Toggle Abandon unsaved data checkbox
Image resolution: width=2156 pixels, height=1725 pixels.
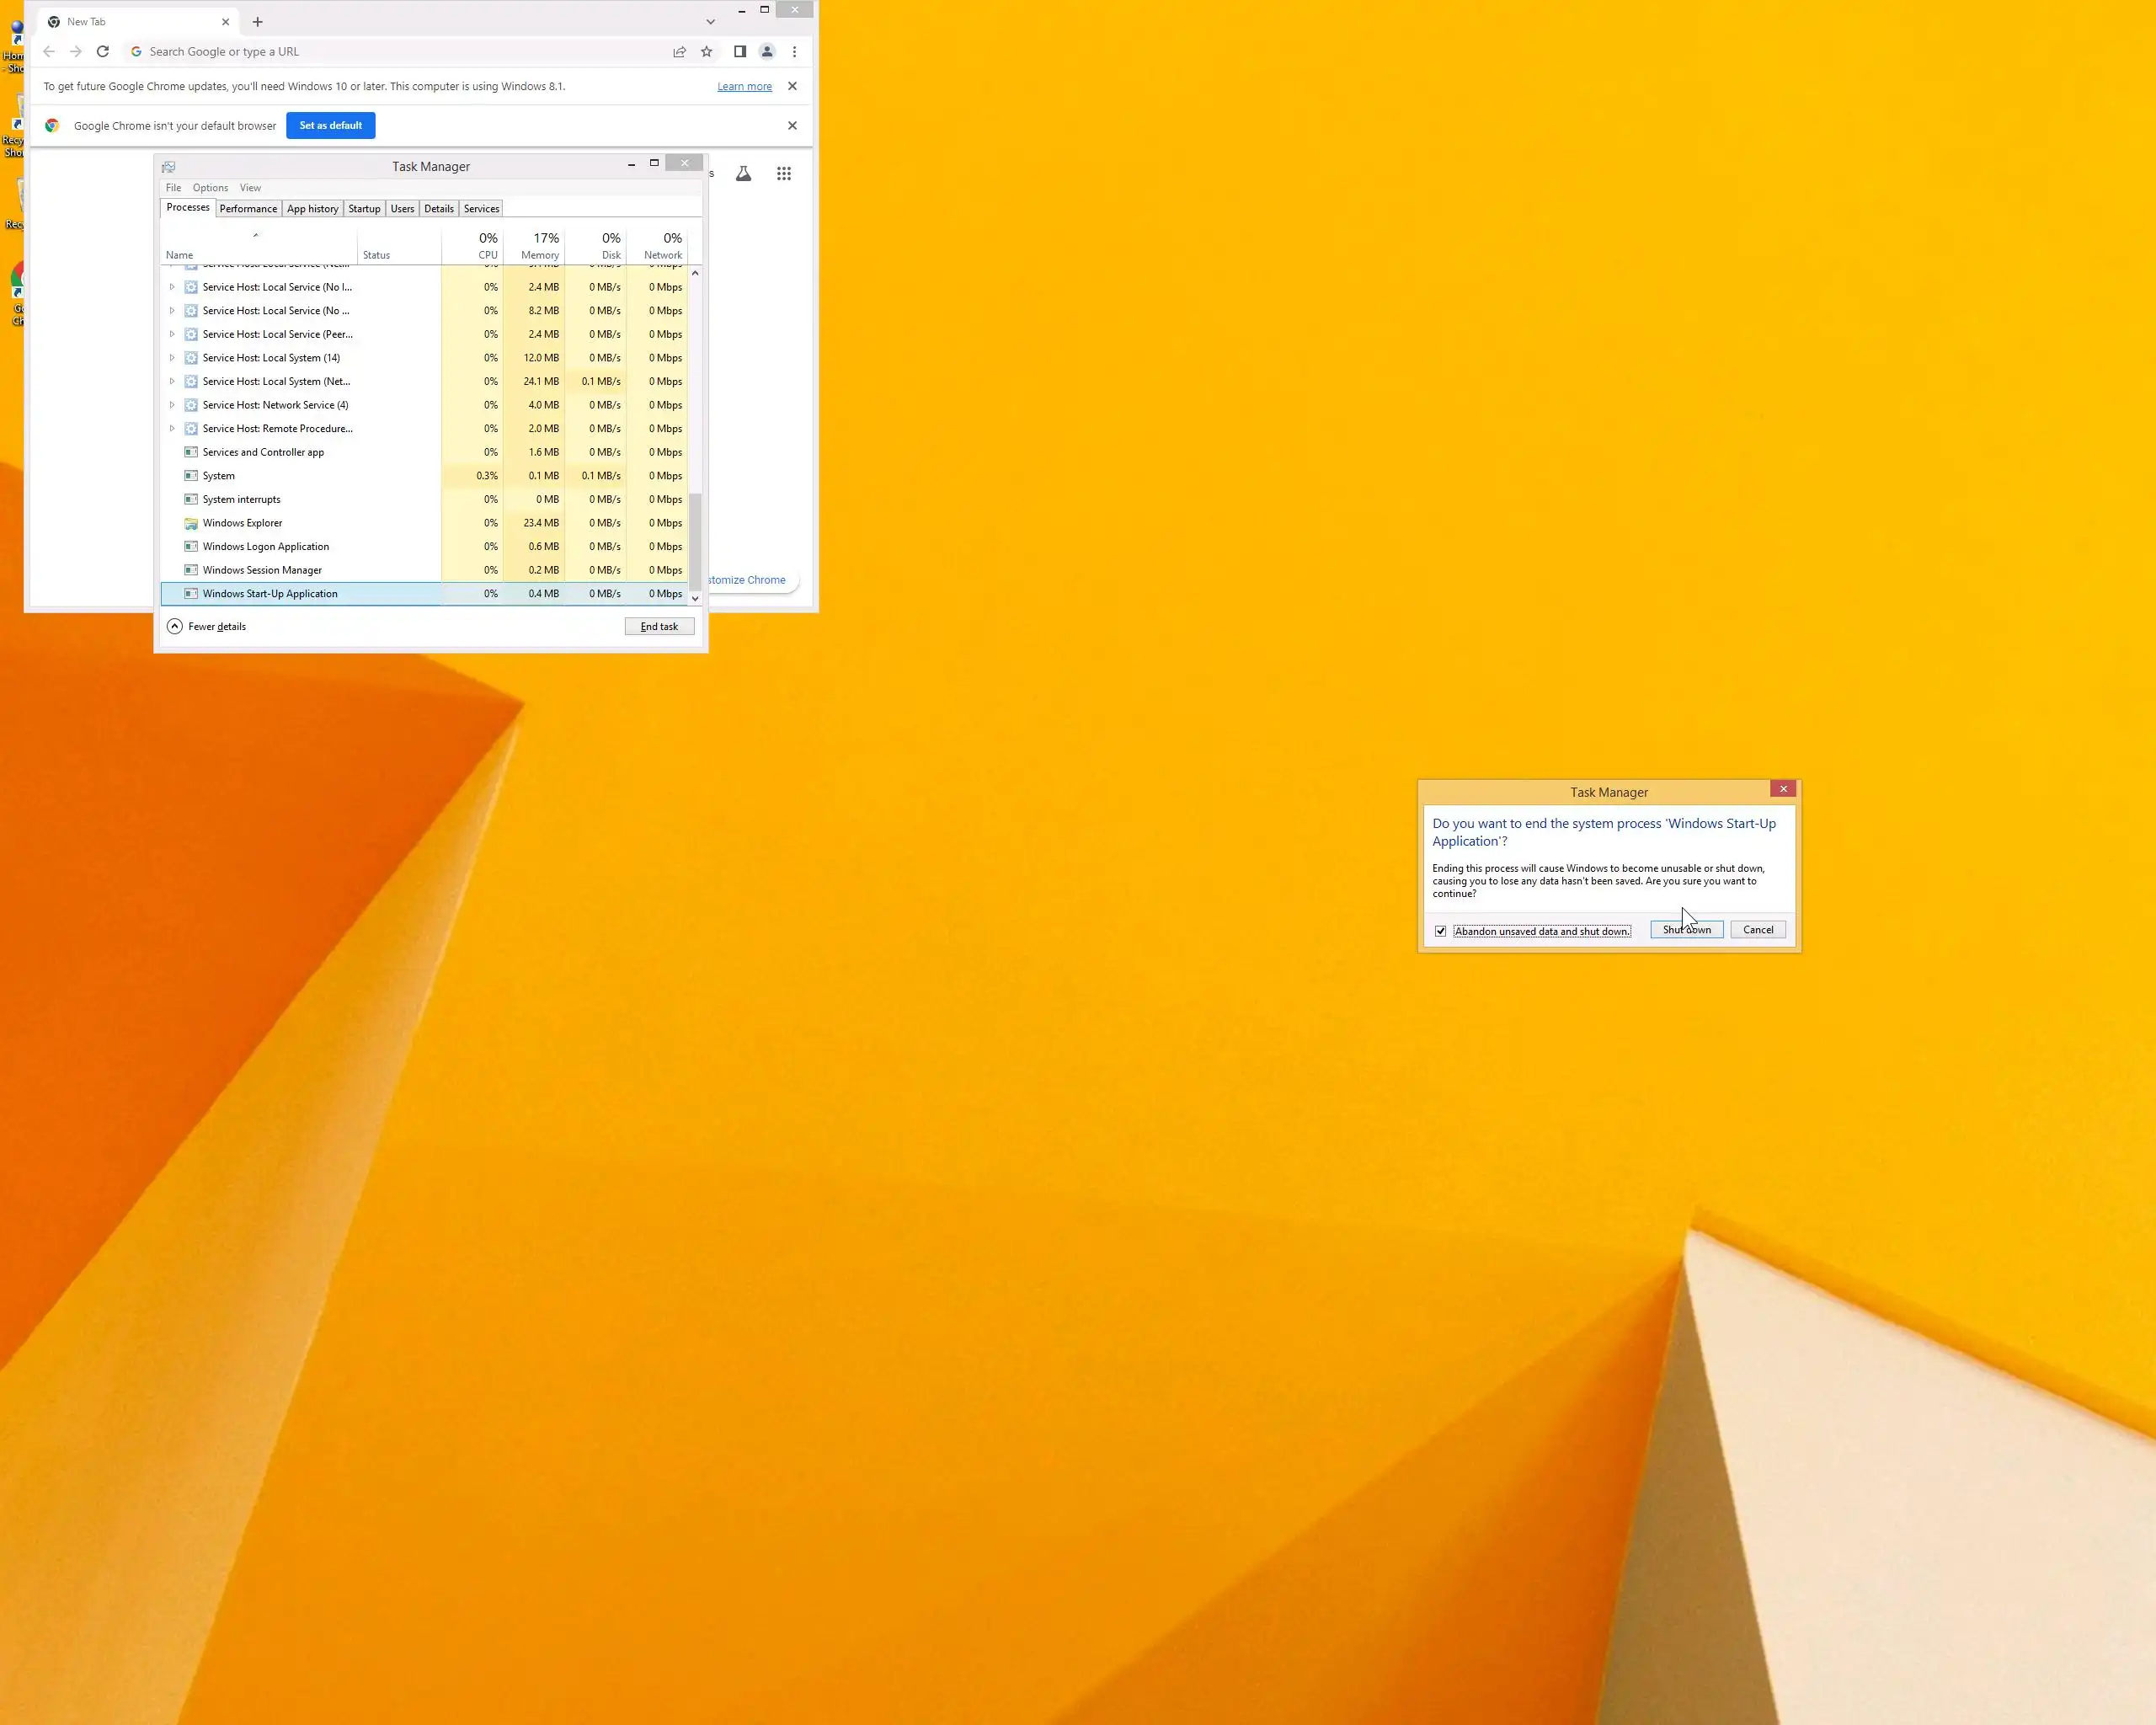(1440, 931)
